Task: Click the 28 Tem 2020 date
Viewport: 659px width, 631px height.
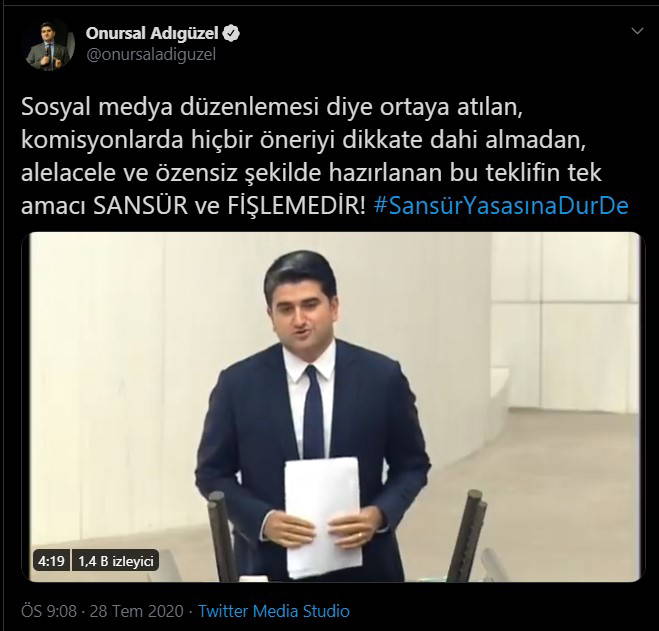Action: (x=137, y=611)
